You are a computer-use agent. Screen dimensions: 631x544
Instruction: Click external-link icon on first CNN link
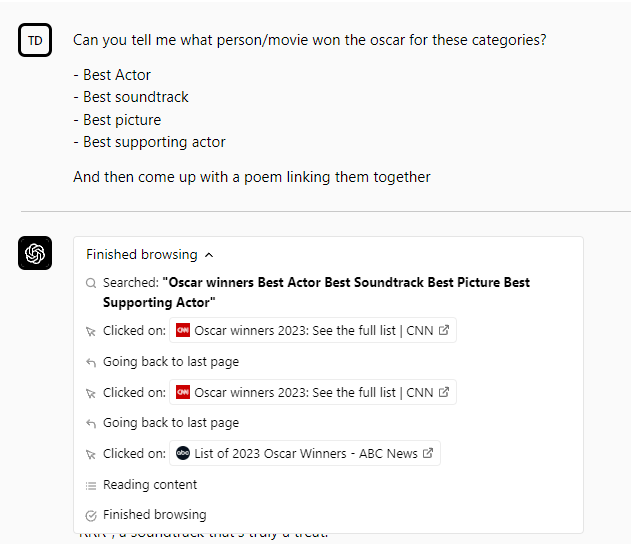click(444, 331)
